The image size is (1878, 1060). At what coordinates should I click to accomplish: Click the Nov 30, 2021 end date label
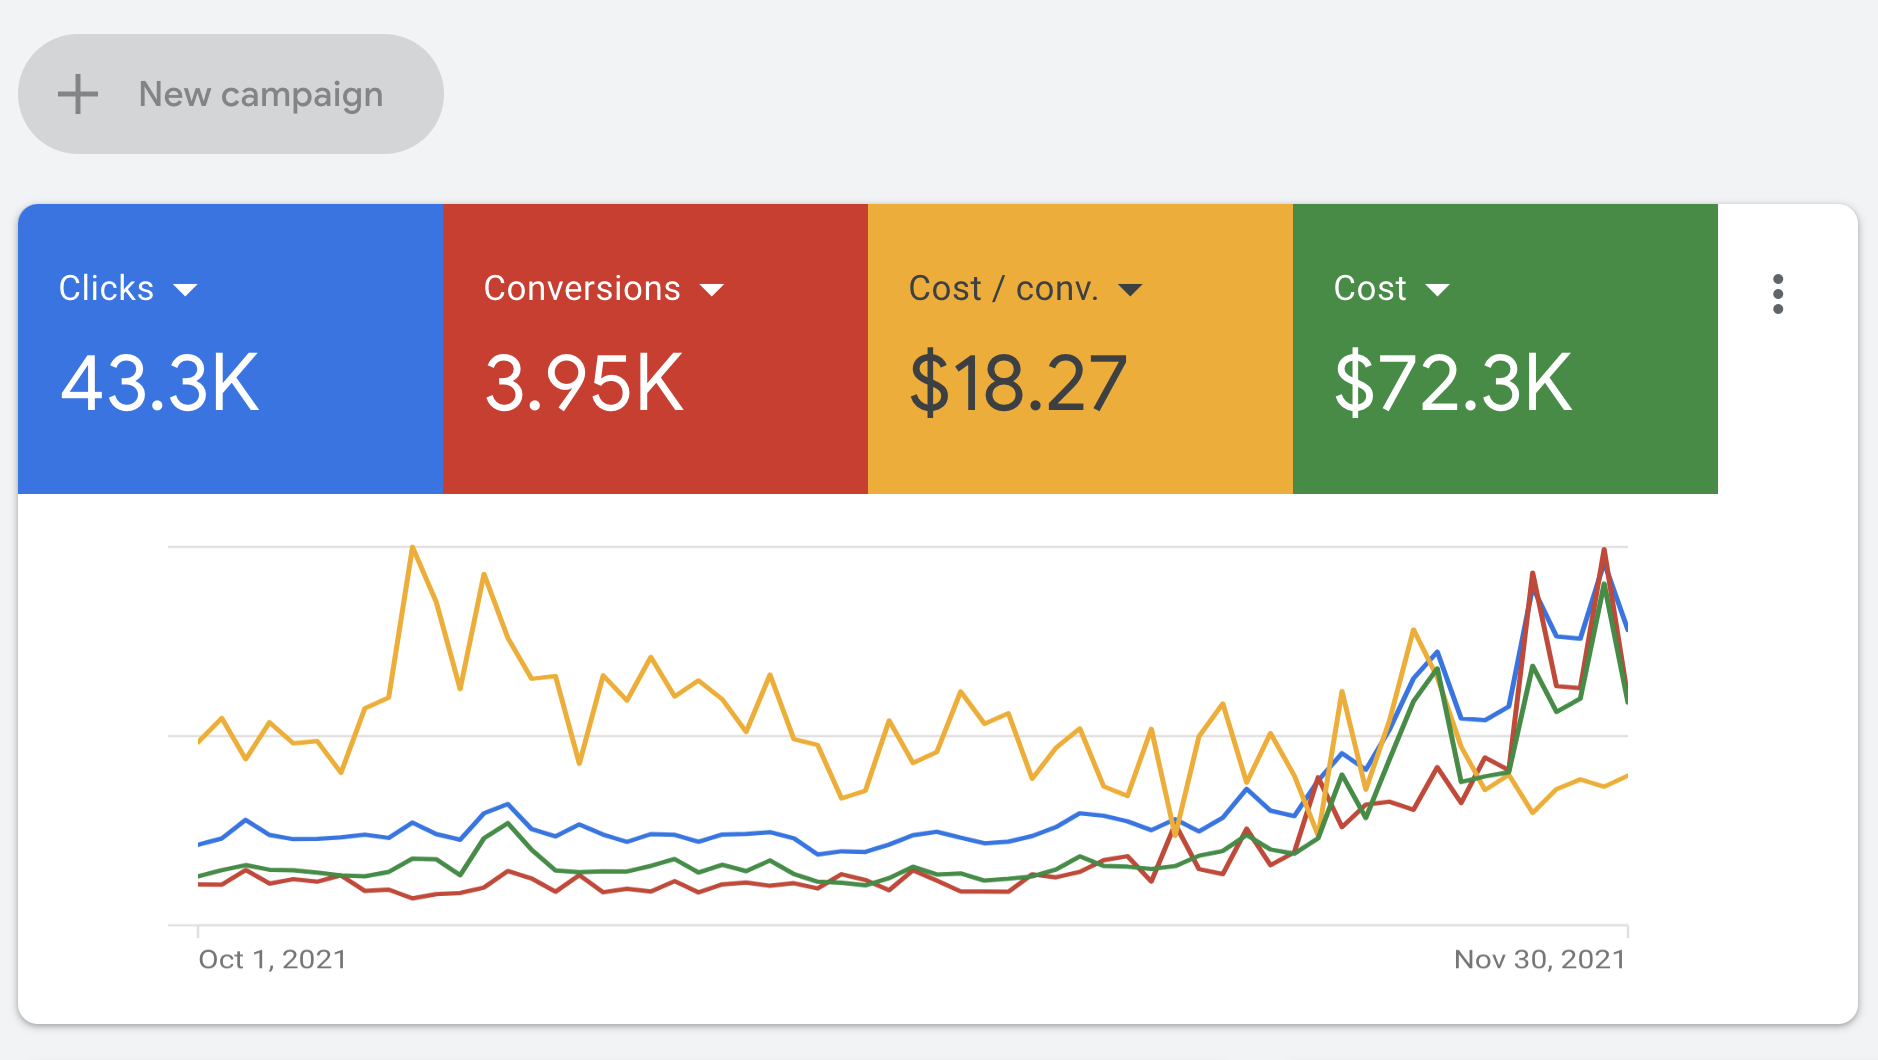coord(1539,959)
